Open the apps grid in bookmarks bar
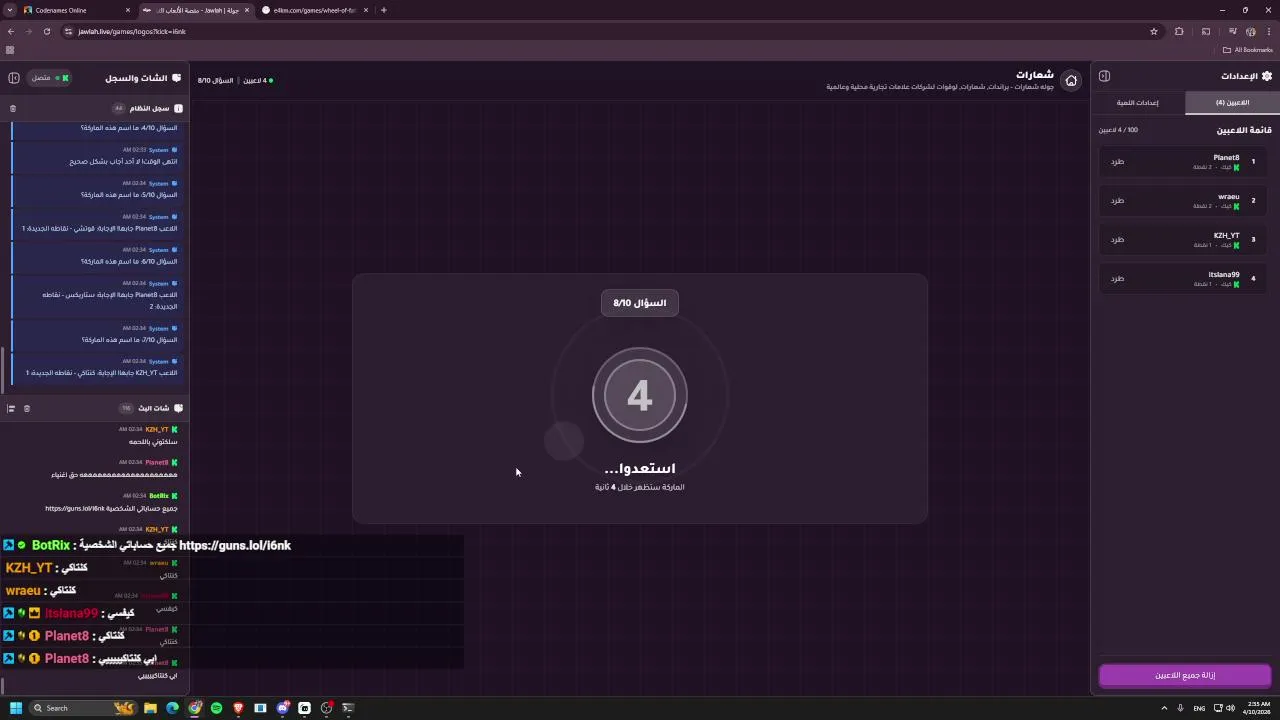The width and height of the screenshot is (1280, 720). [x=10, y=49]
